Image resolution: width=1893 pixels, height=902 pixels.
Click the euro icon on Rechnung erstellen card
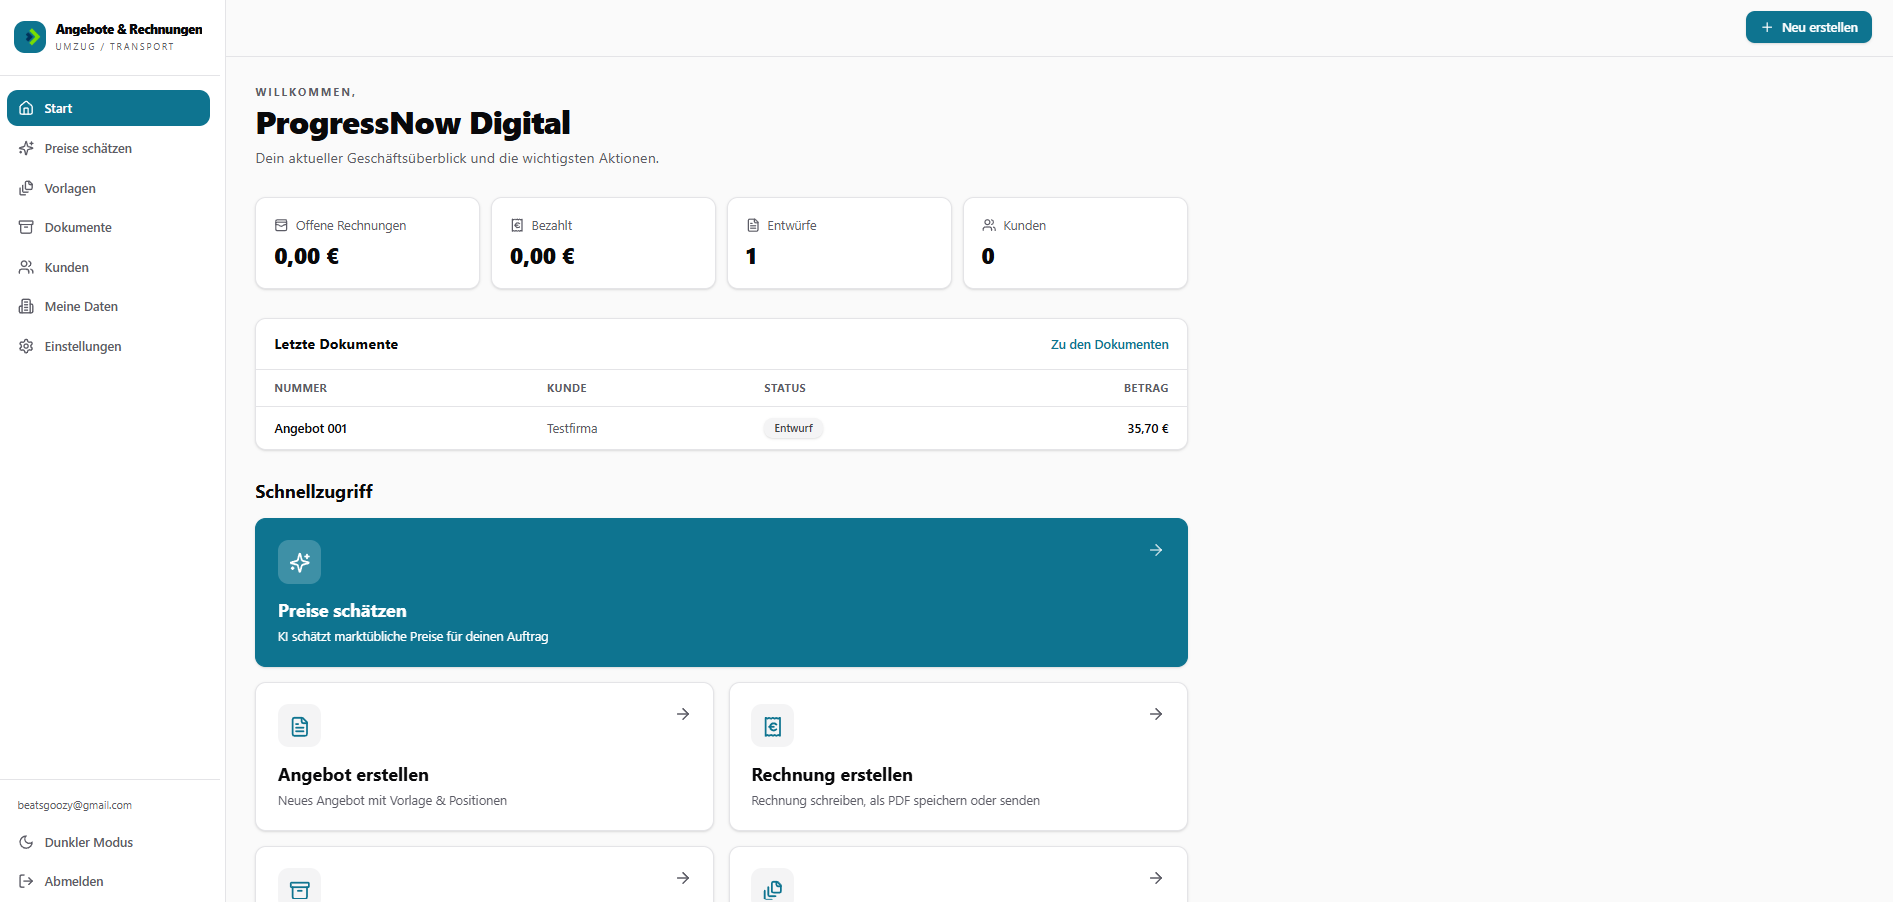click(x=773, y=726)
